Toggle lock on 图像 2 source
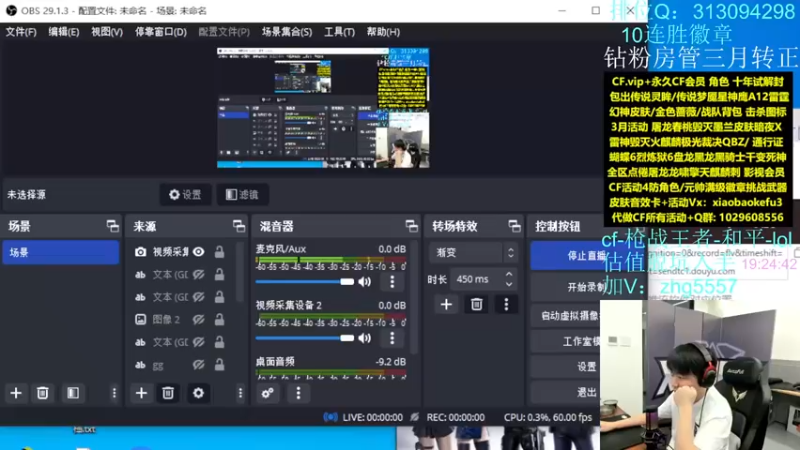 coord(219,319)
